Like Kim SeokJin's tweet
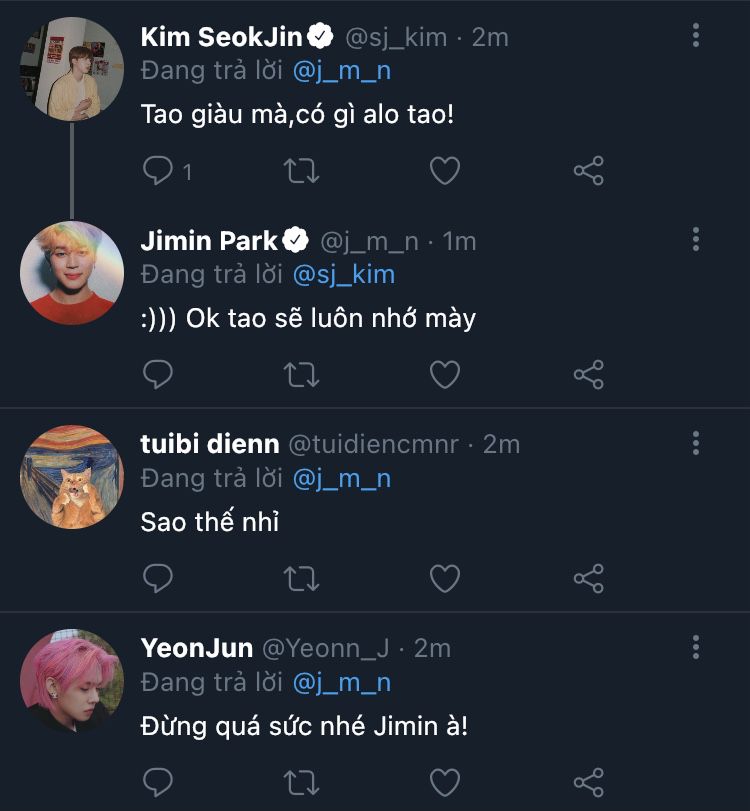The height and width of the screenshot is (811, 750). click(444, 171)
